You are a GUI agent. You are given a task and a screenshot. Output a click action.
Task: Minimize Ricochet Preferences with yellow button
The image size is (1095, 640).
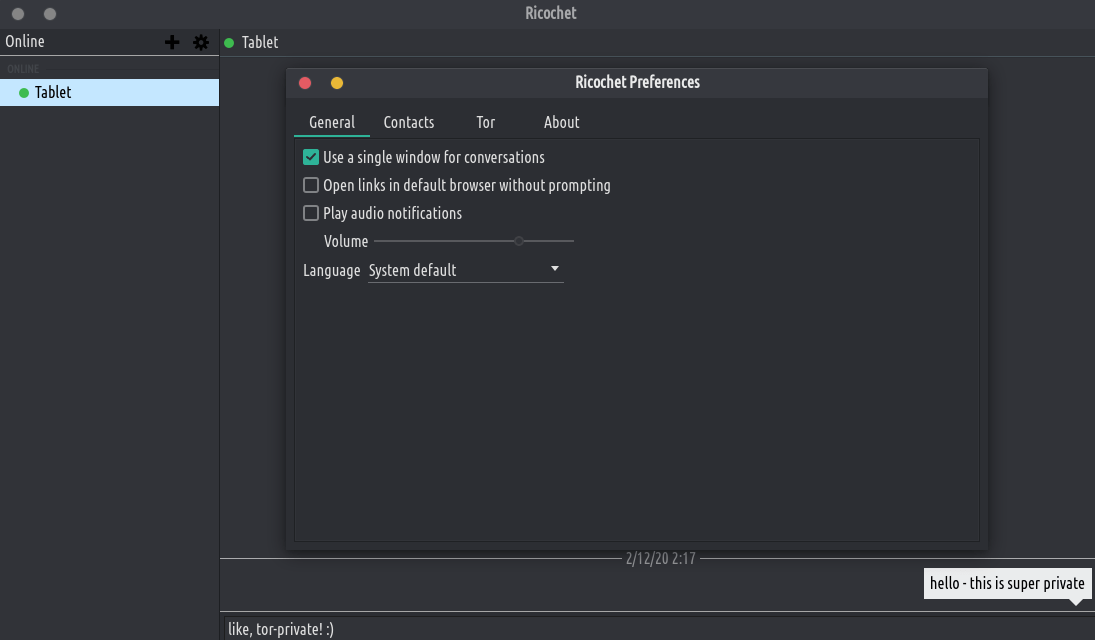pyautogui.click(x=337, y=83)
